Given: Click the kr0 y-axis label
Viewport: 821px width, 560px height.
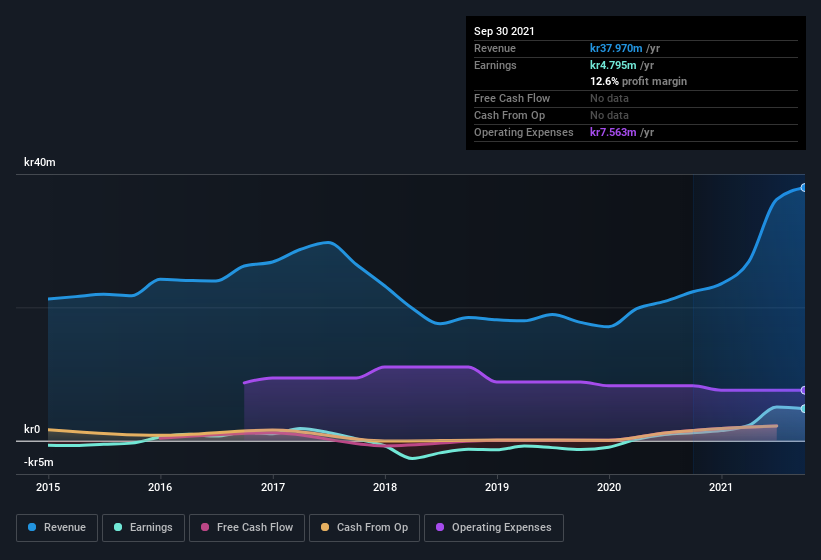Looking at the screenshot, I should pos(32,429).
